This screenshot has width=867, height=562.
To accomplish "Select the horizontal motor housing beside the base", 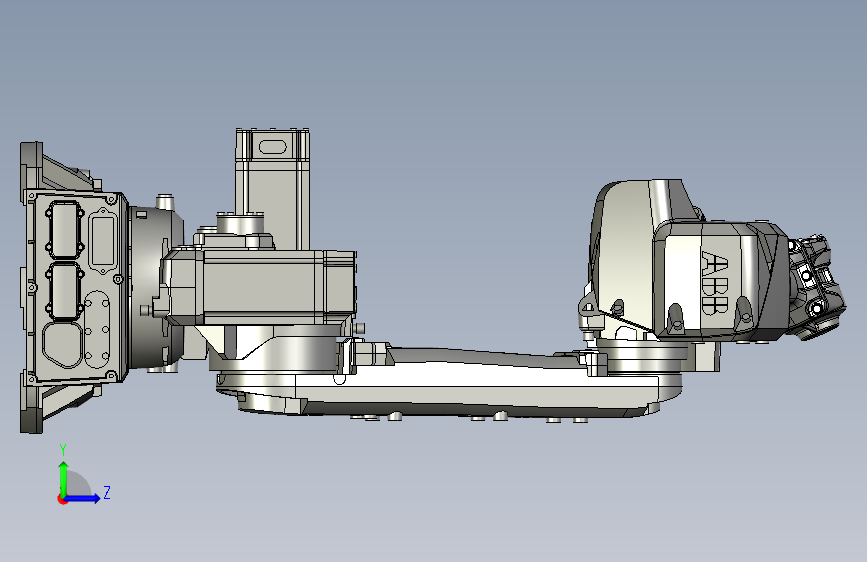I will pyautogui.click(x=259, y=287).
